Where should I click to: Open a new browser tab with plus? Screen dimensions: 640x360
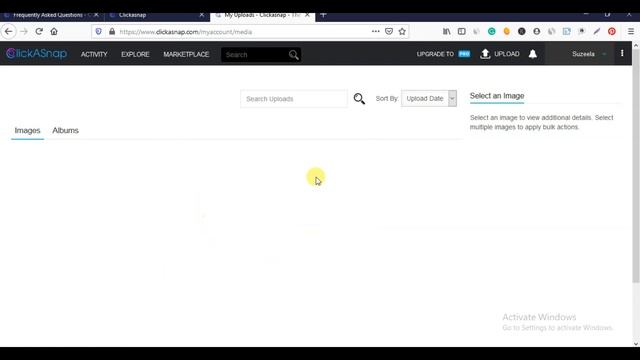click(323, 15)
